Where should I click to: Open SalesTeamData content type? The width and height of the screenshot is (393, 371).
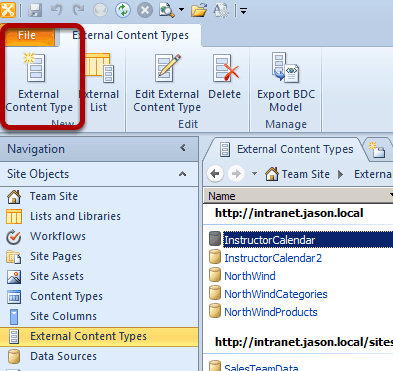click(261, 368)
